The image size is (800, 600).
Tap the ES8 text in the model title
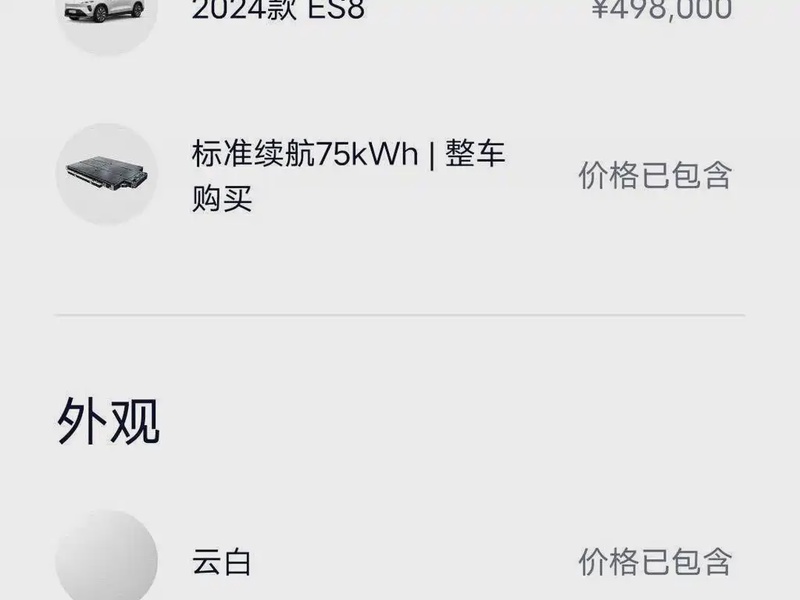click(337, 9)
